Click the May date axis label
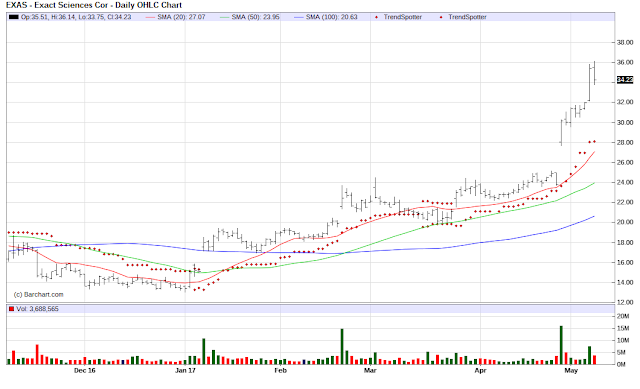 571,371
